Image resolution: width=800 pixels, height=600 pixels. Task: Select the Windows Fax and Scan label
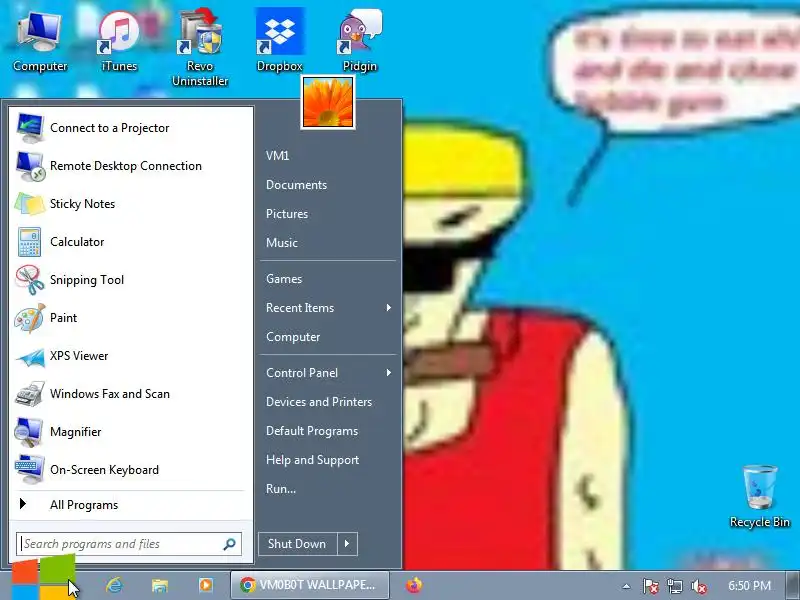click(110, 394)
